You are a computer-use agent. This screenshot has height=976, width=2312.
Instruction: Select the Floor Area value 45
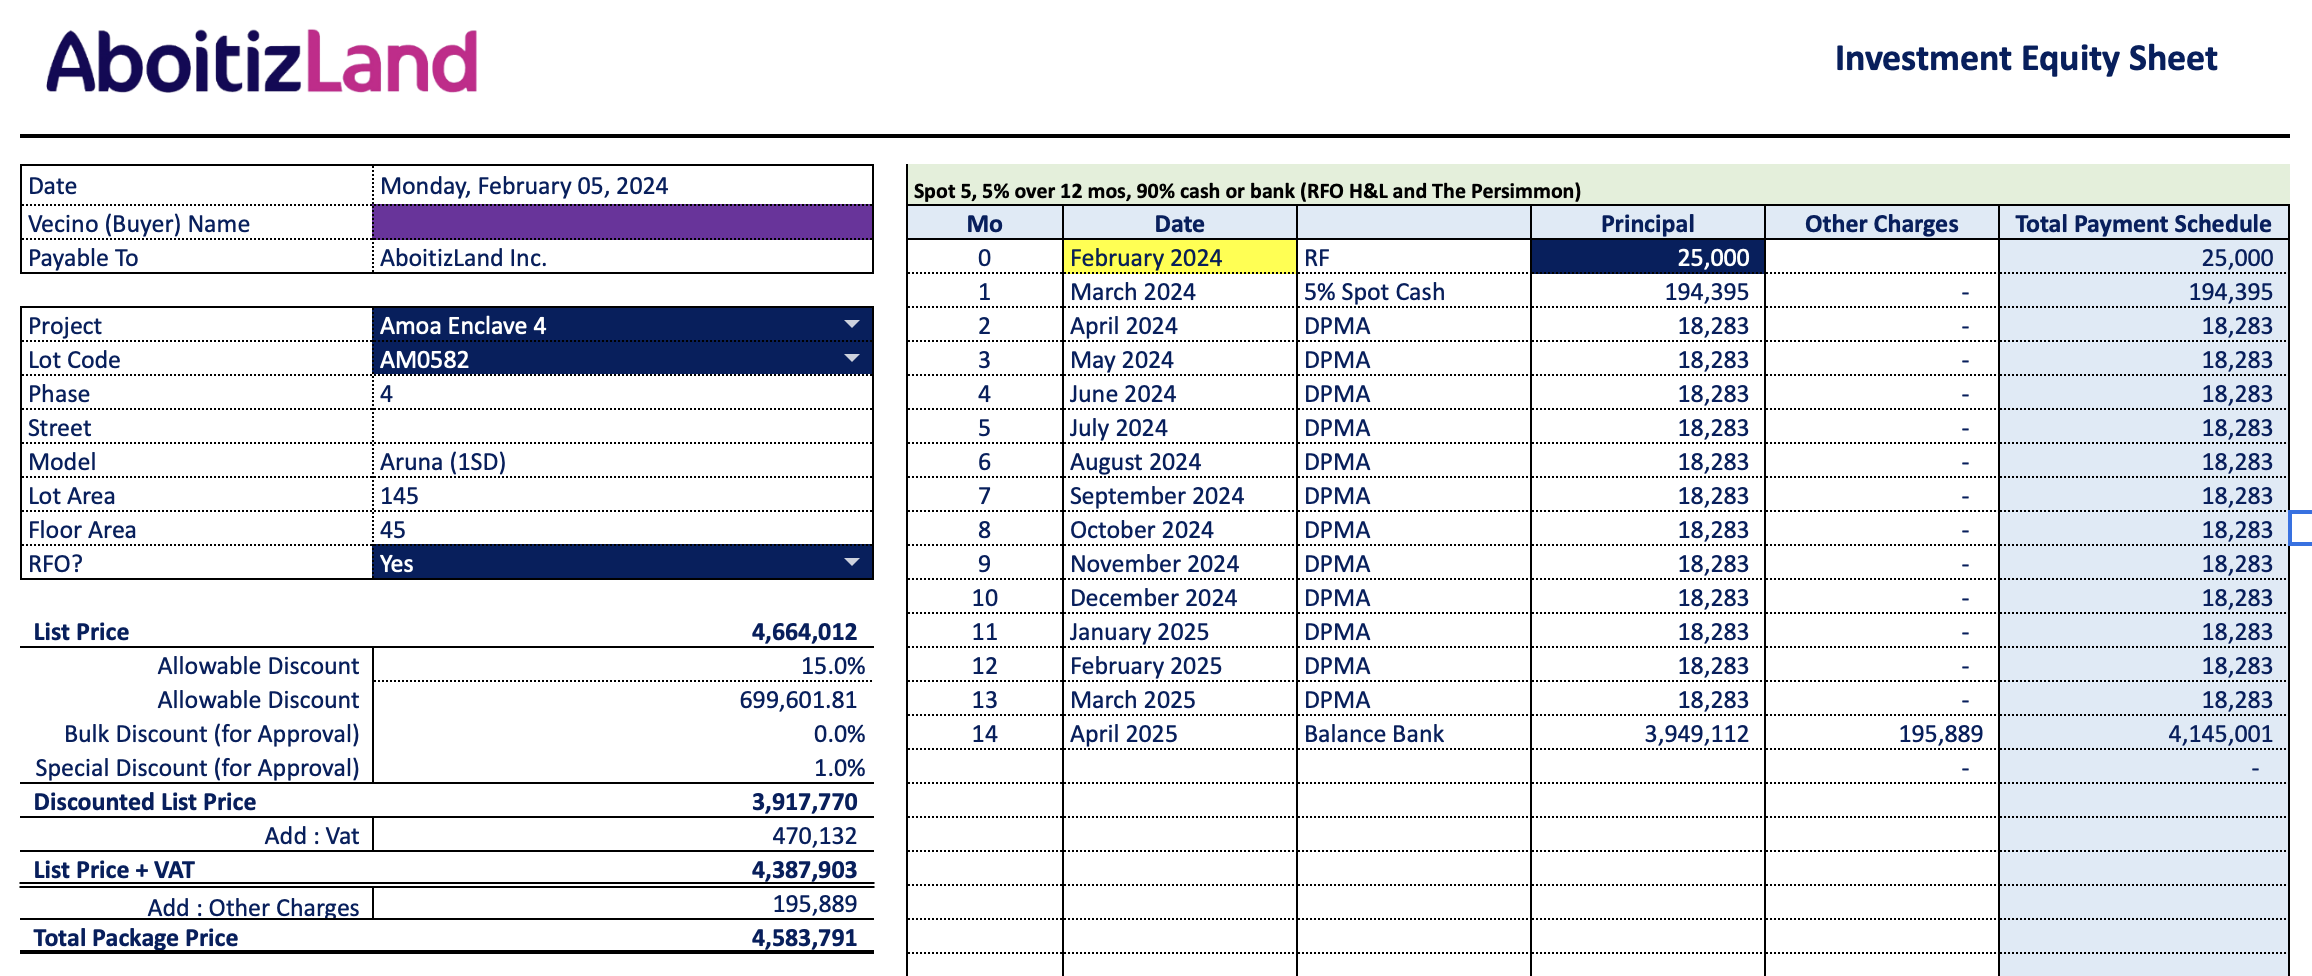coord(622,529)
